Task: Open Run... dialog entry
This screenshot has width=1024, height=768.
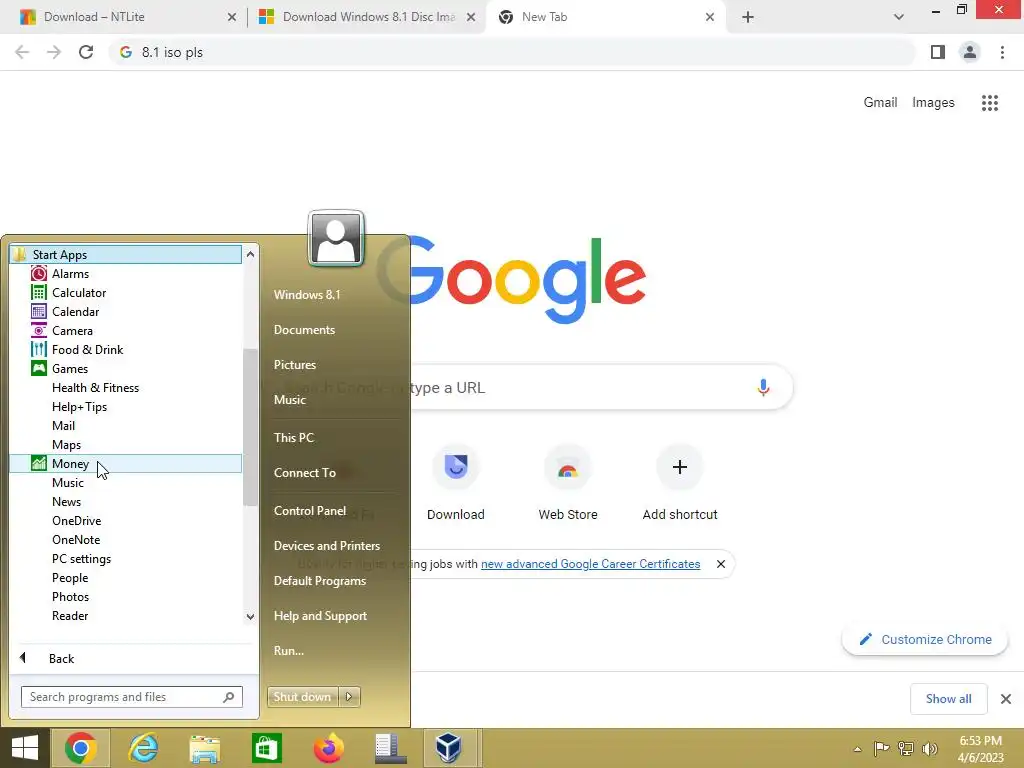Action: 289,650
